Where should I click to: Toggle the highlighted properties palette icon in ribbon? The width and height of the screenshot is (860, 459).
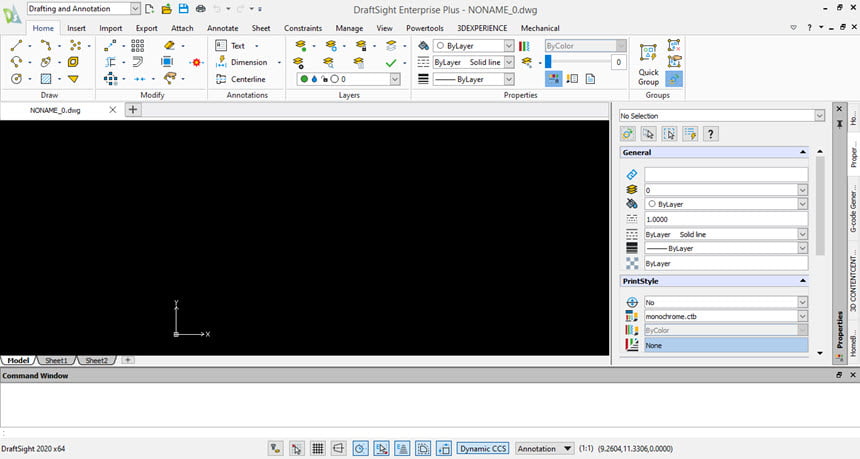point(553,79)
